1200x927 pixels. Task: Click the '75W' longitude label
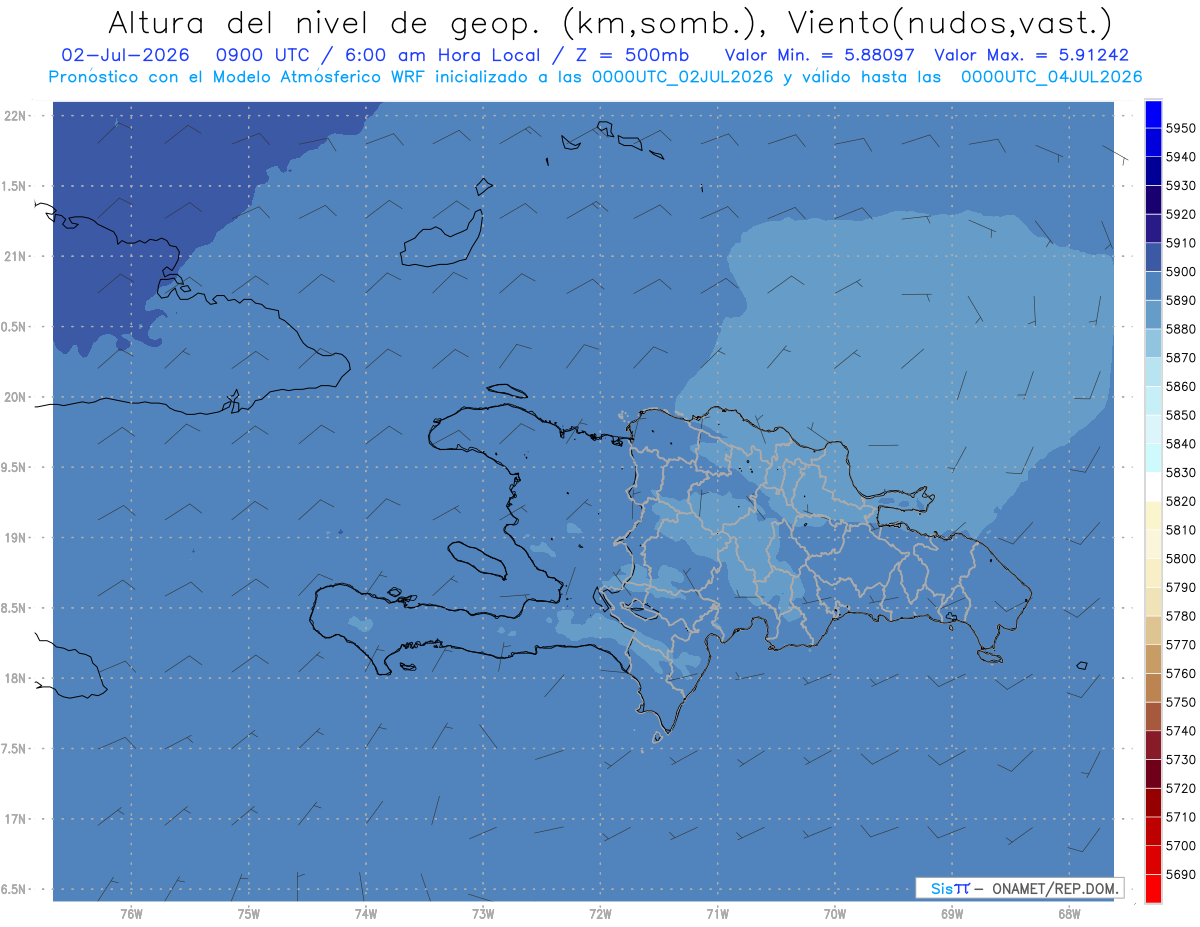(x=248, y=914)
